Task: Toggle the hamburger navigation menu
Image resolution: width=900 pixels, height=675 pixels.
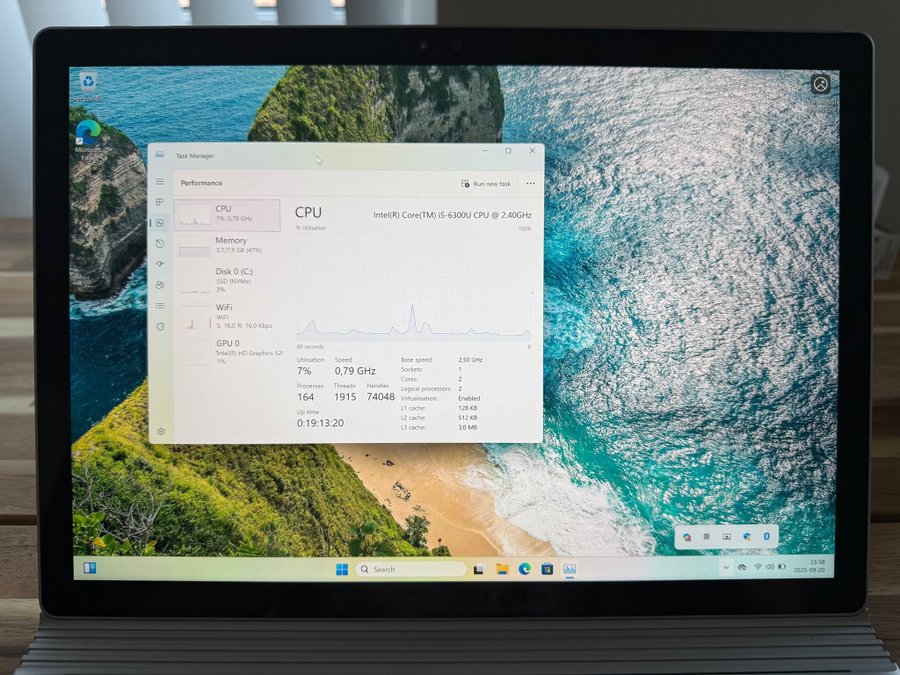Action: [160, 181]
